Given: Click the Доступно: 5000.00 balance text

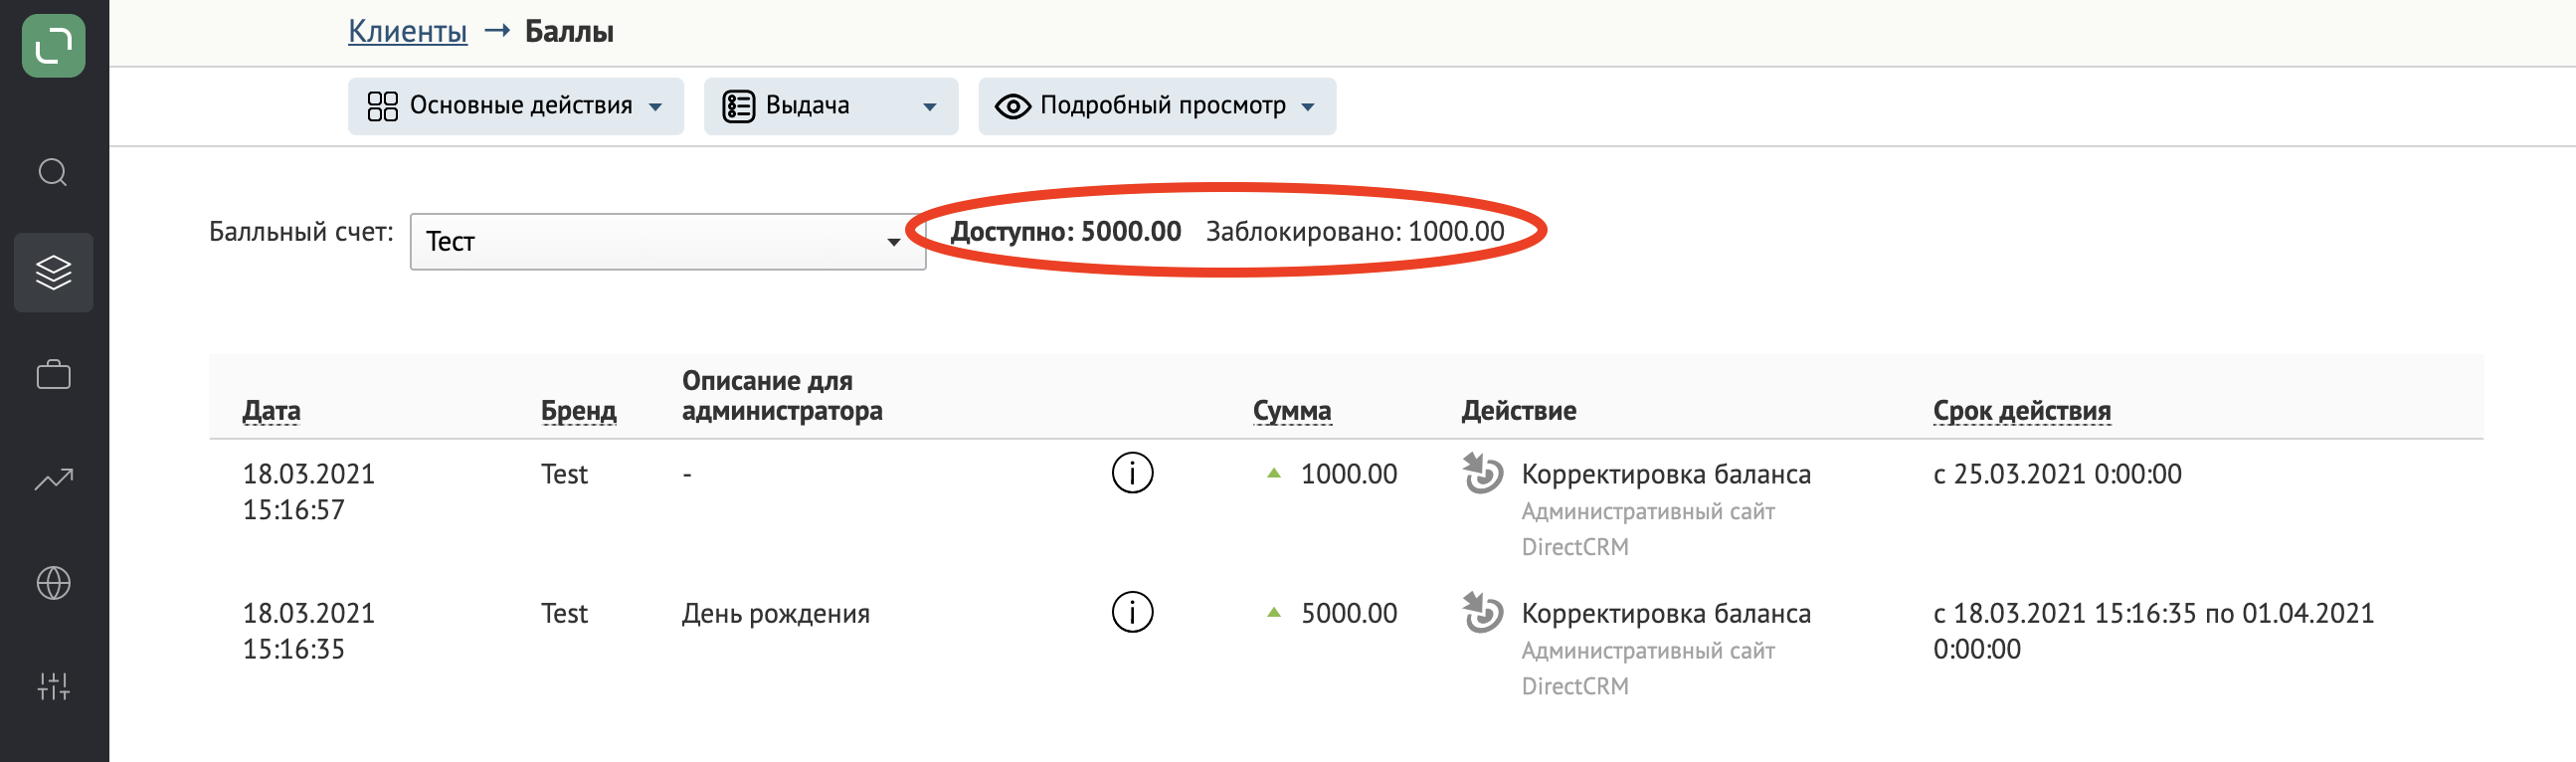Looking at the screenshot, I should pos(1065,231).
